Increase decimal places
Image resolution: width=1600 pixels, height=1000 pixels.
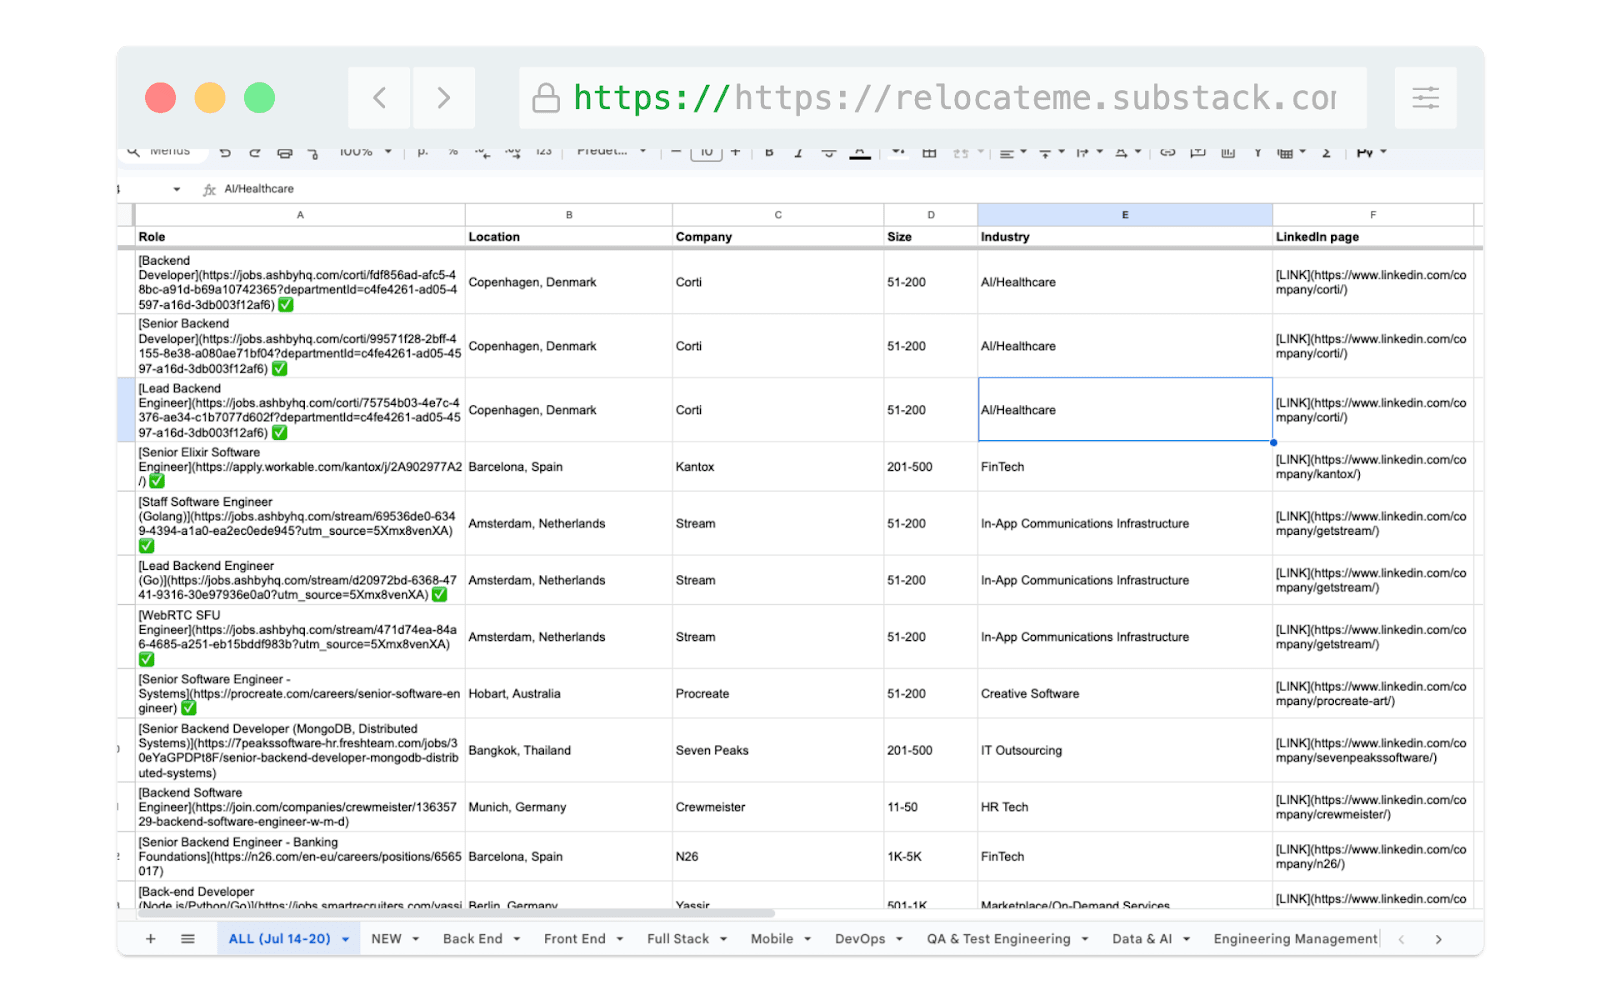click(513, 152)
